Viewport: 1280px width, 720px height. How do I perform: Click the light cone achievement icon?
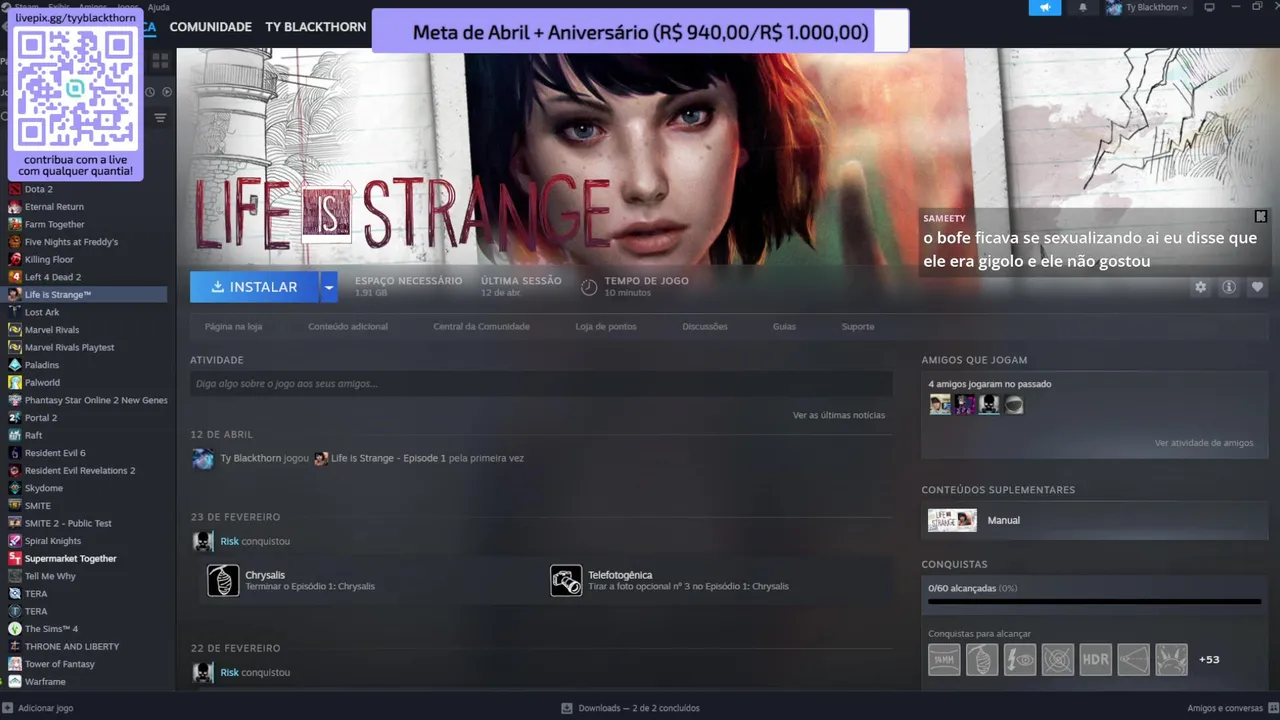point(1134,659)
